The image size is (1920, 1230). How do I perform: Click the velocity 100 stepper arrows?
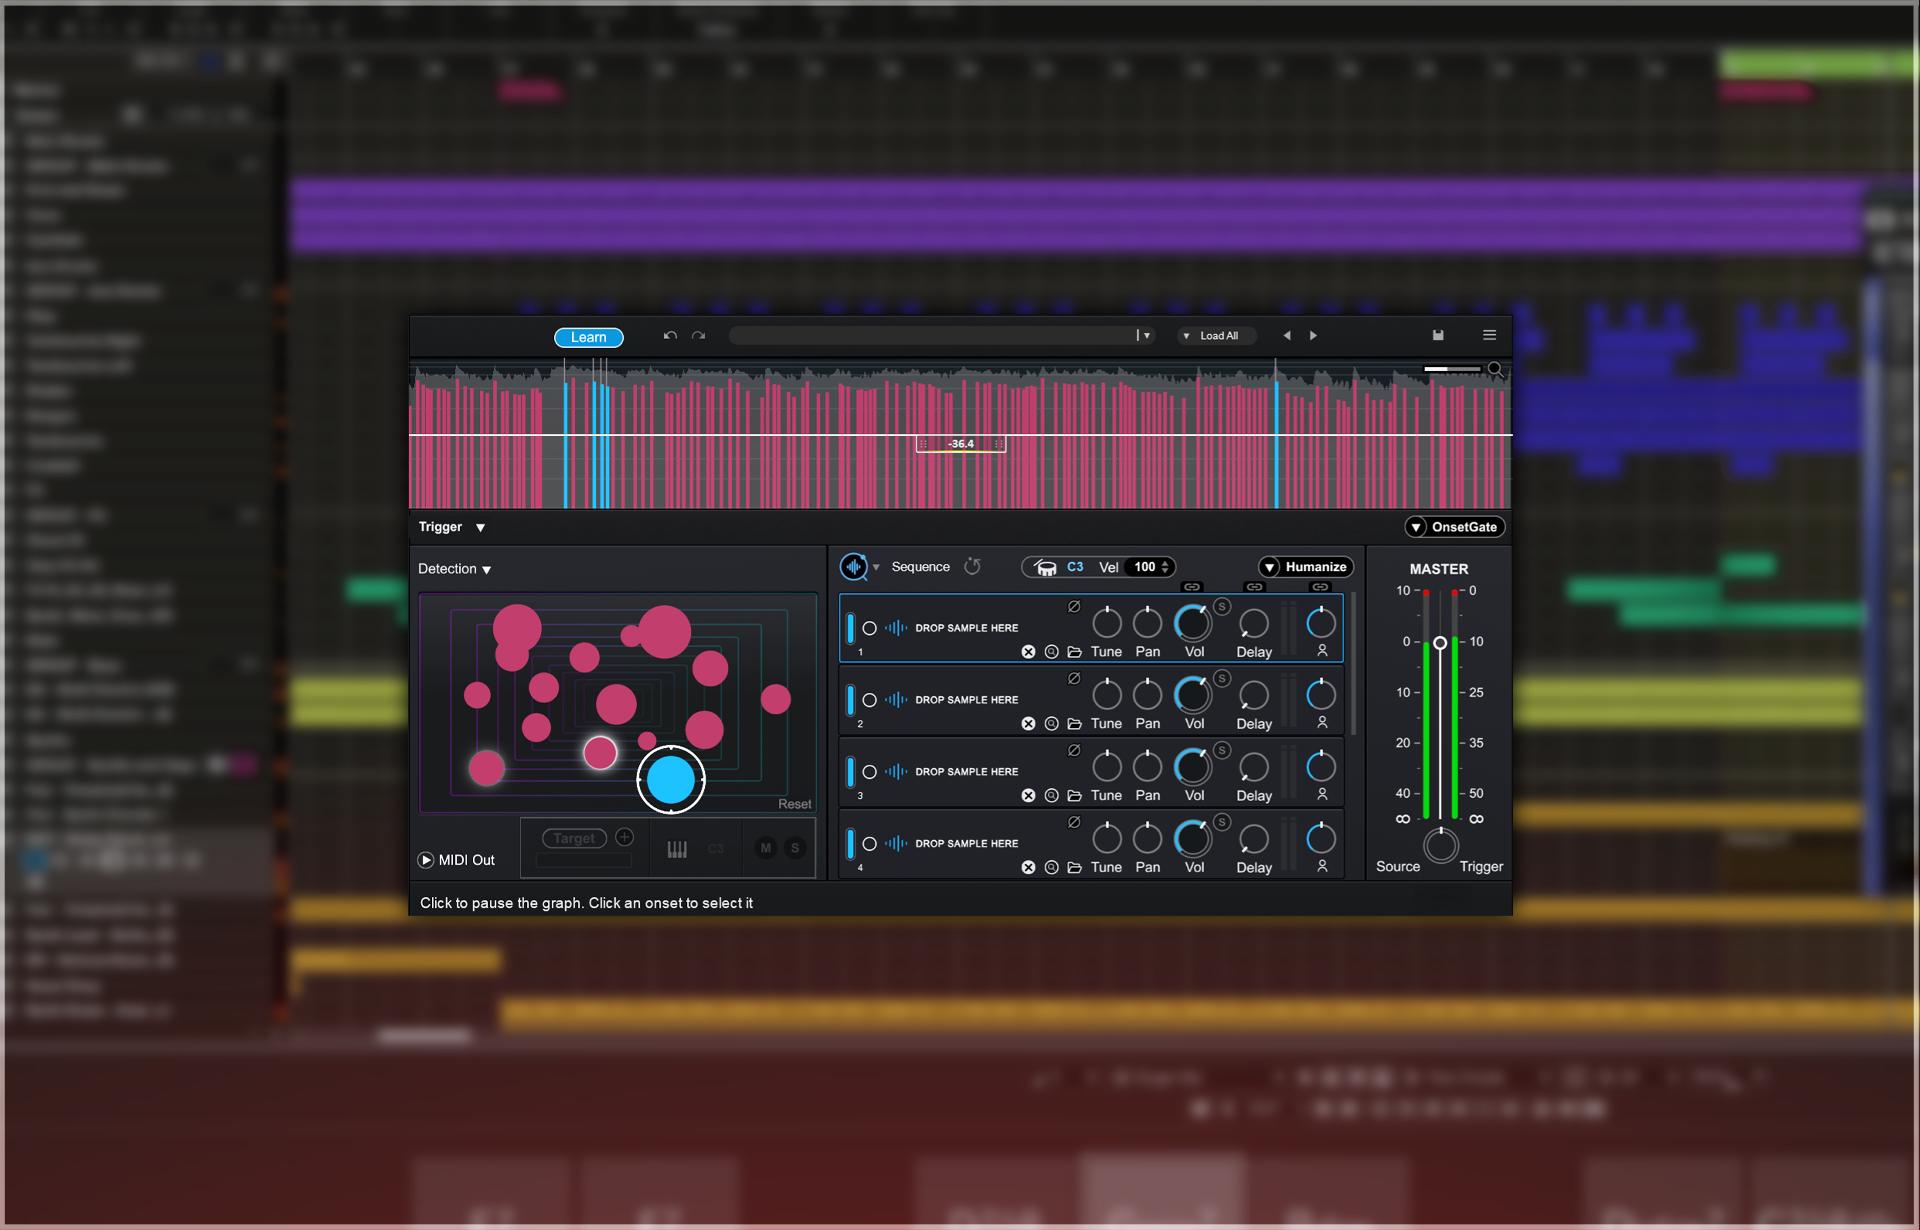click(x=1165, y=567)
